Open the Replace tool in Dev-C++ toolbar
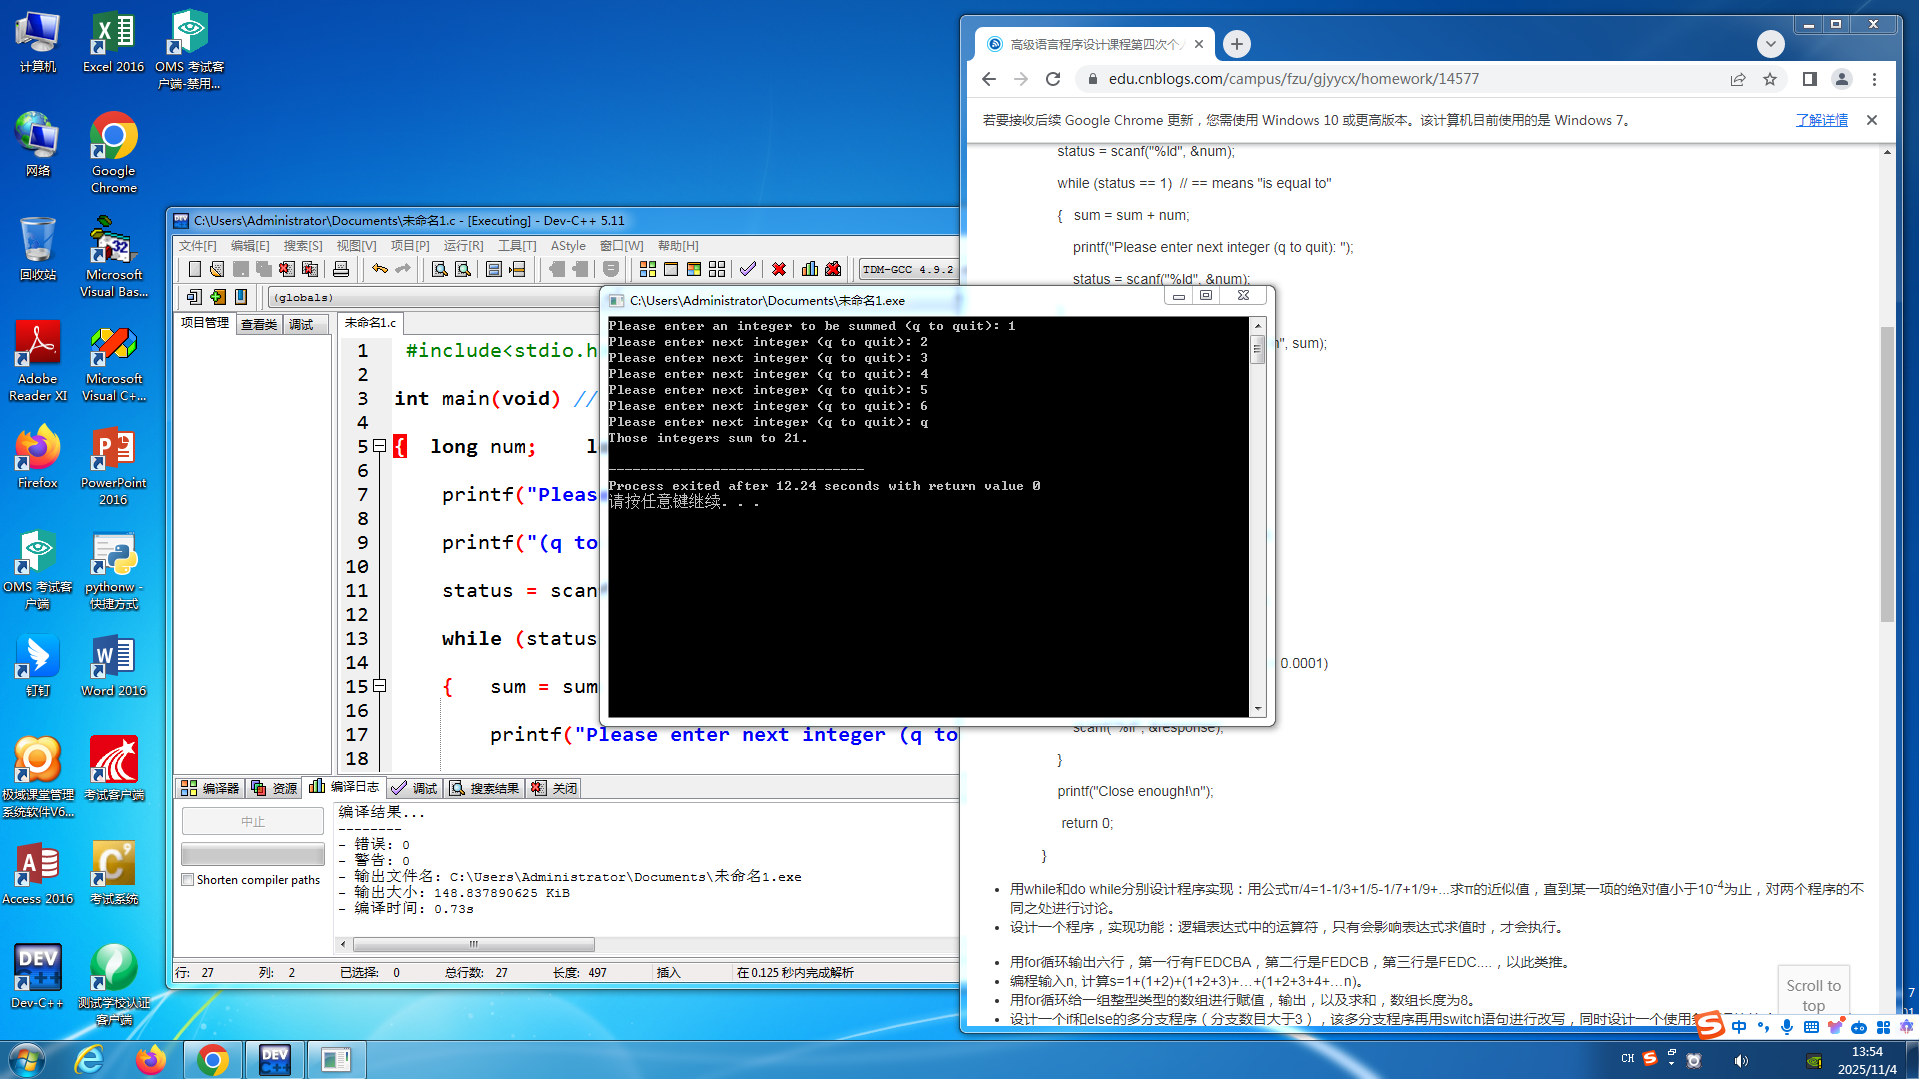Image resolution: width=1919 pixels, height=1079 pixels. 463,269
